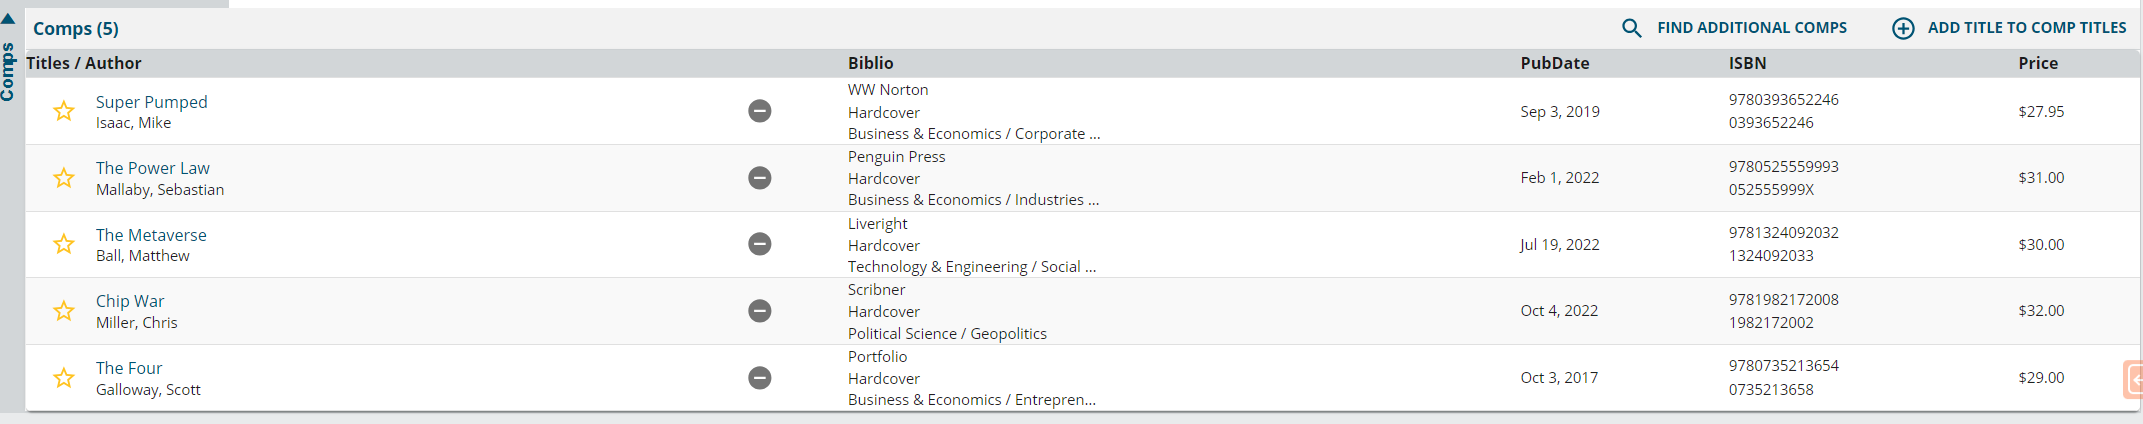The width and height of the screenshot is (2143, 424).
Task: Open the orange side panel handle
Action: tap(2133, 380)
